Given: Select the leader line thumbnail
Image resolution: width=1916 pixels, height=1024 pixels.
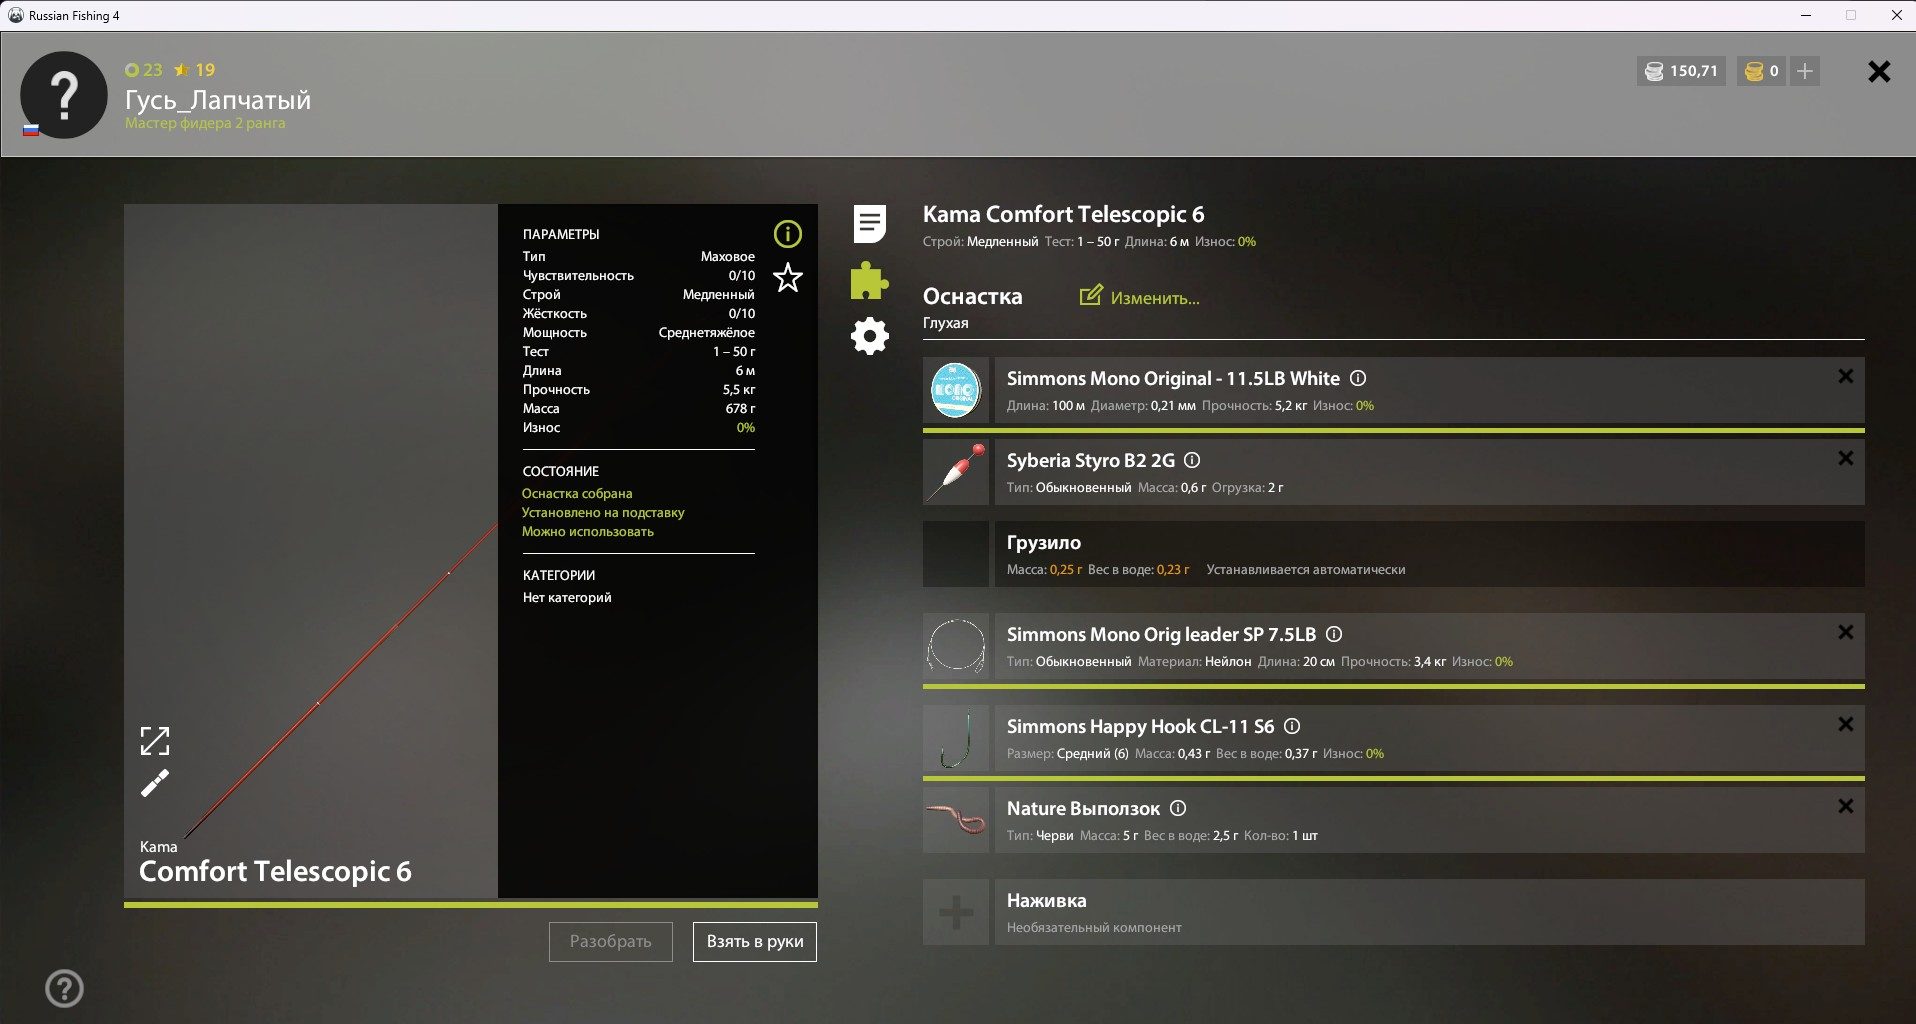Looking at the screenshot, I should (956, 646).
